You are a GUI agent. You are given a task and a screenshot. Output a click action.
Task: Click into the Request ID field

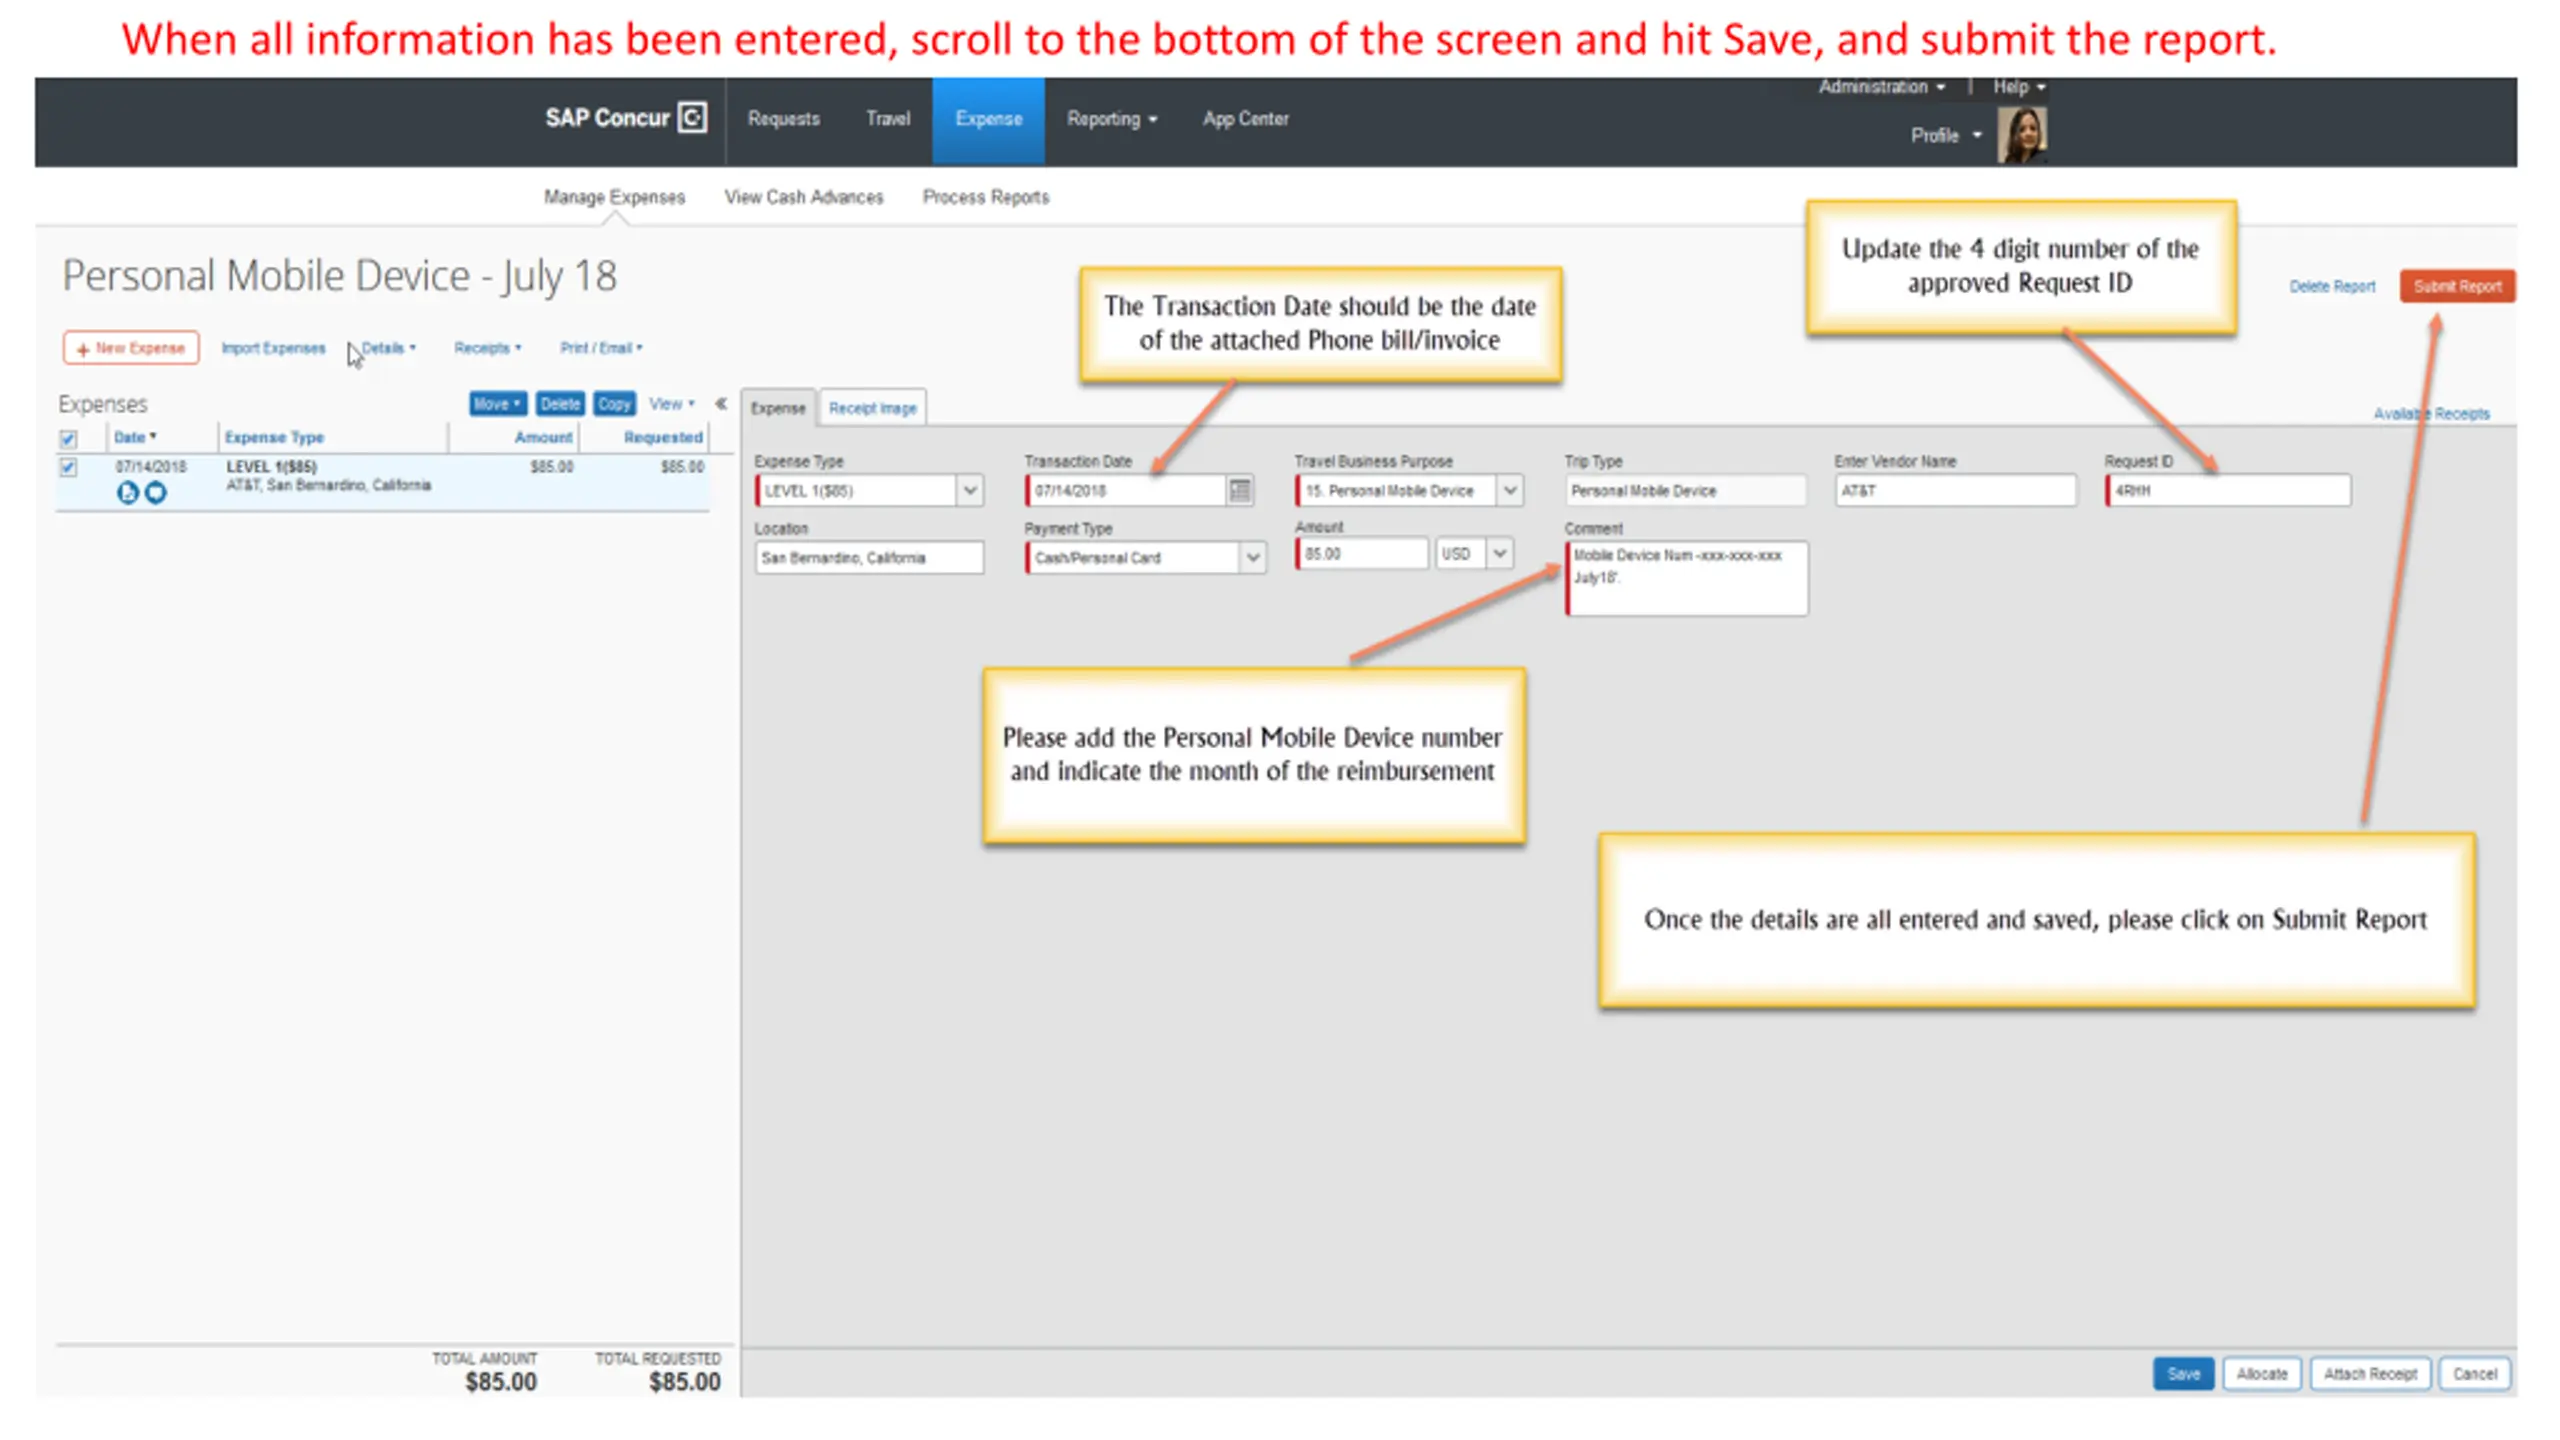click(x=2228, y=490)
